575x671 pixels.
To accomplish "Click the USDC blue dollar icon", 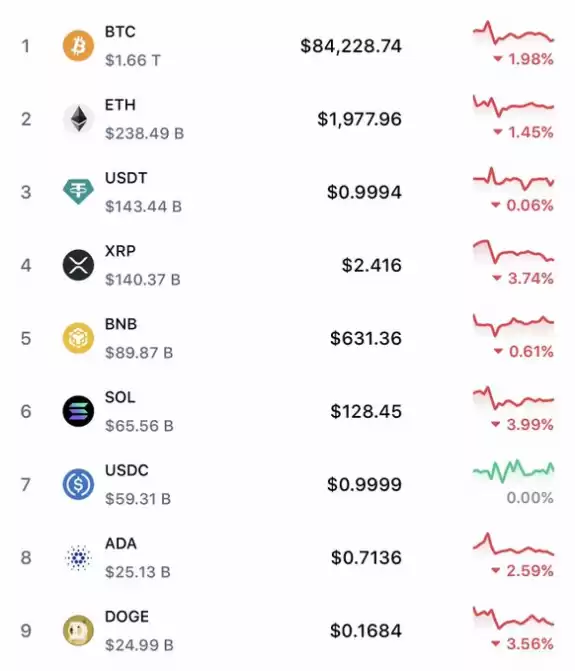I will pyautogui.click(x=78, y=484).
